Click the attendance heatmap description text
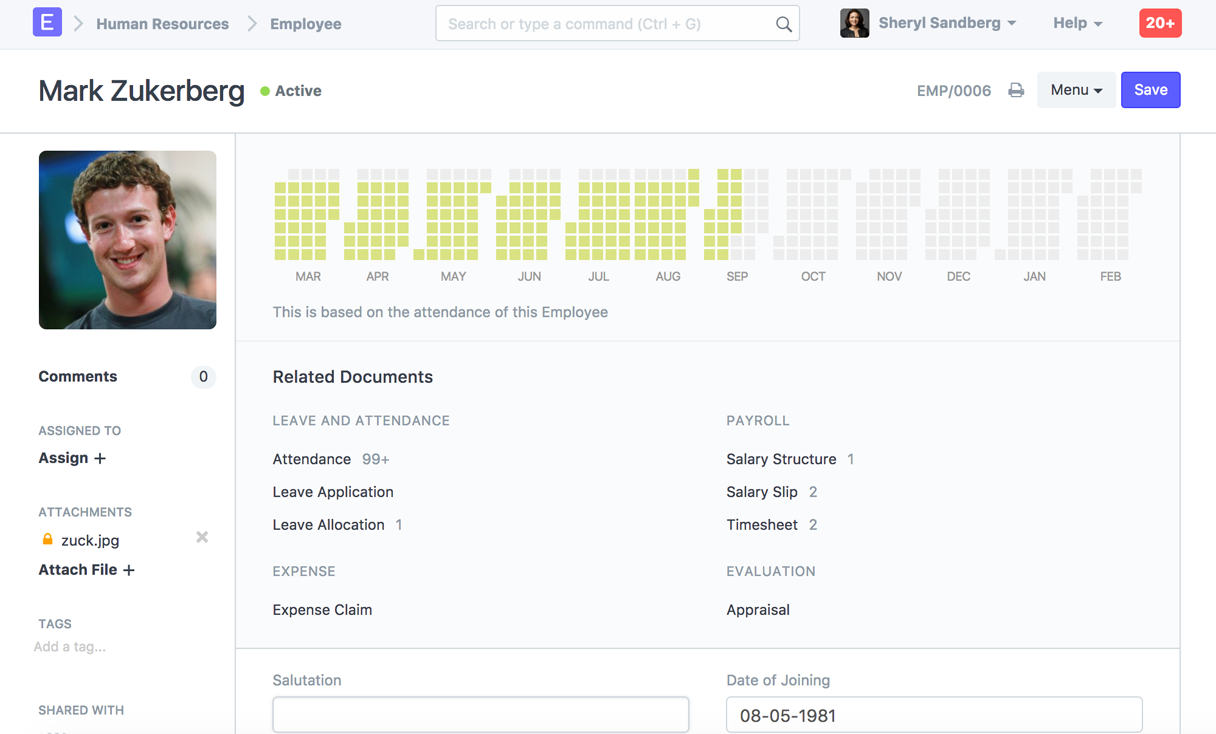Screen dimensions: 1216x734 pyautogui.click(x=440, y=312)
